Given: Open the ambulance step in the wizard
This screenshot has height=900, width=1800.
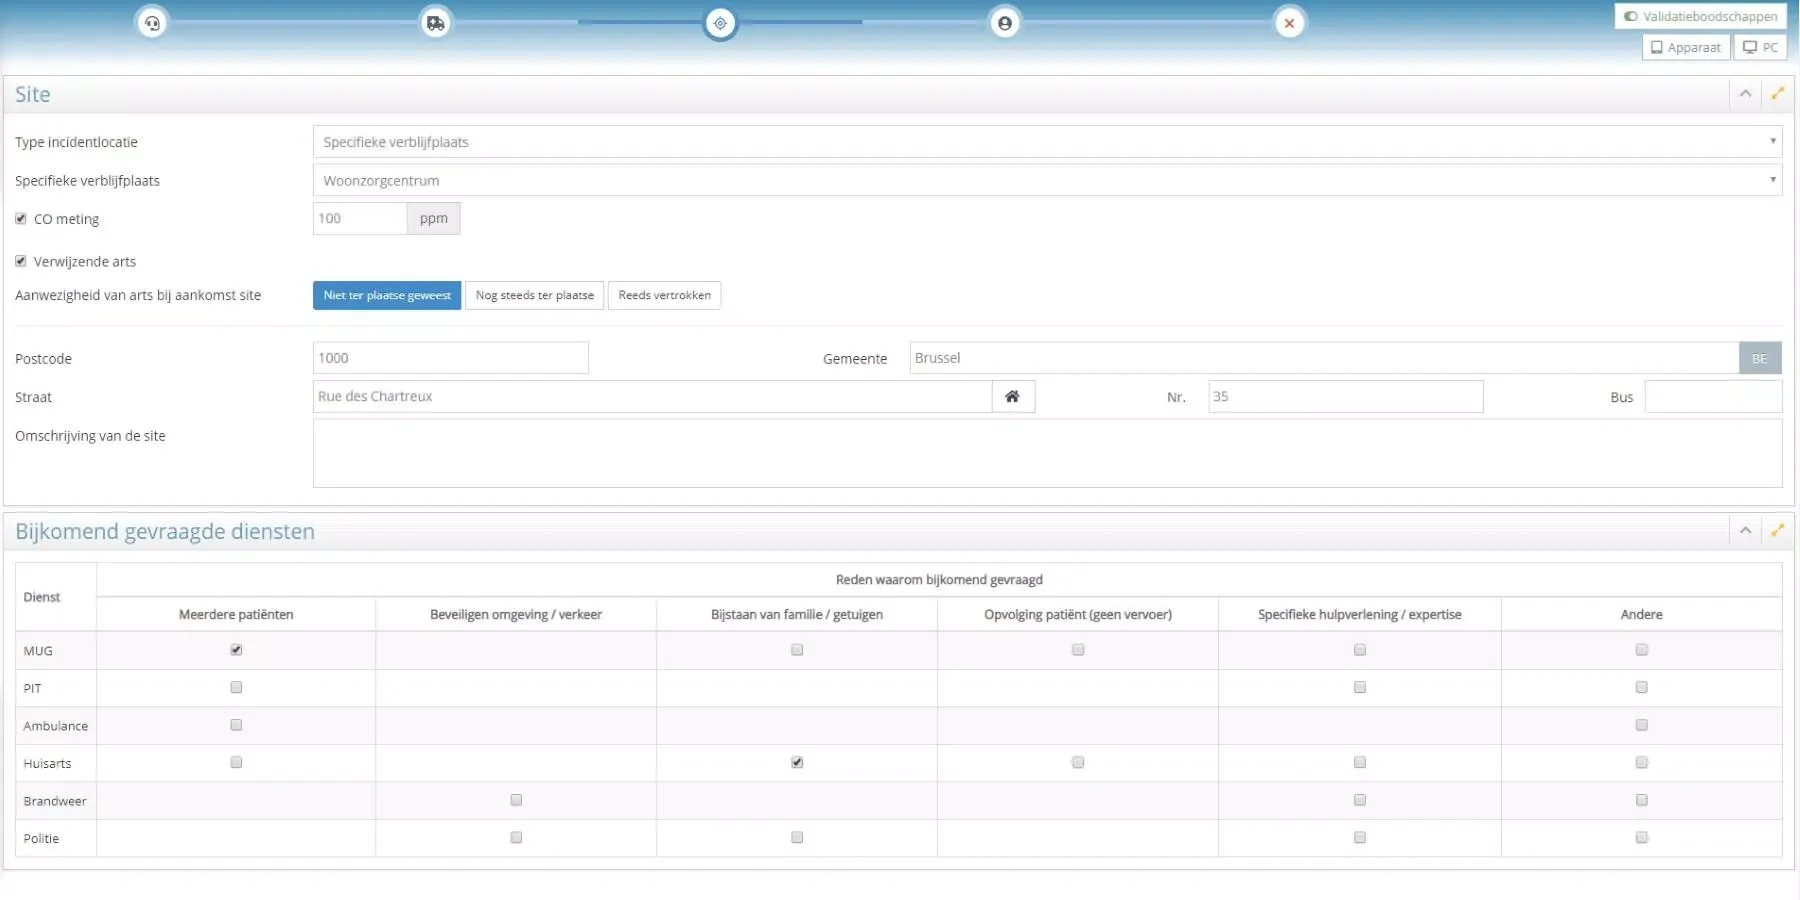Looking at the screenshot, I should (435, 23).
